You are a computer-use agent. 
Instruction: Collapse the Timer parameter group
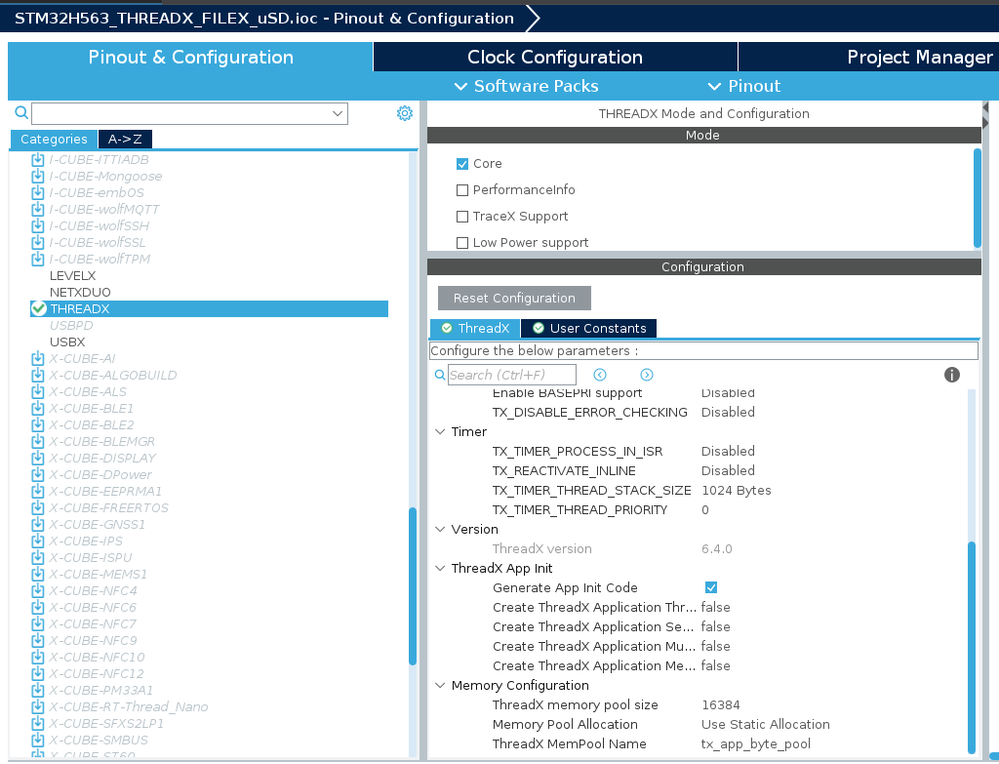tap(440, 431)
